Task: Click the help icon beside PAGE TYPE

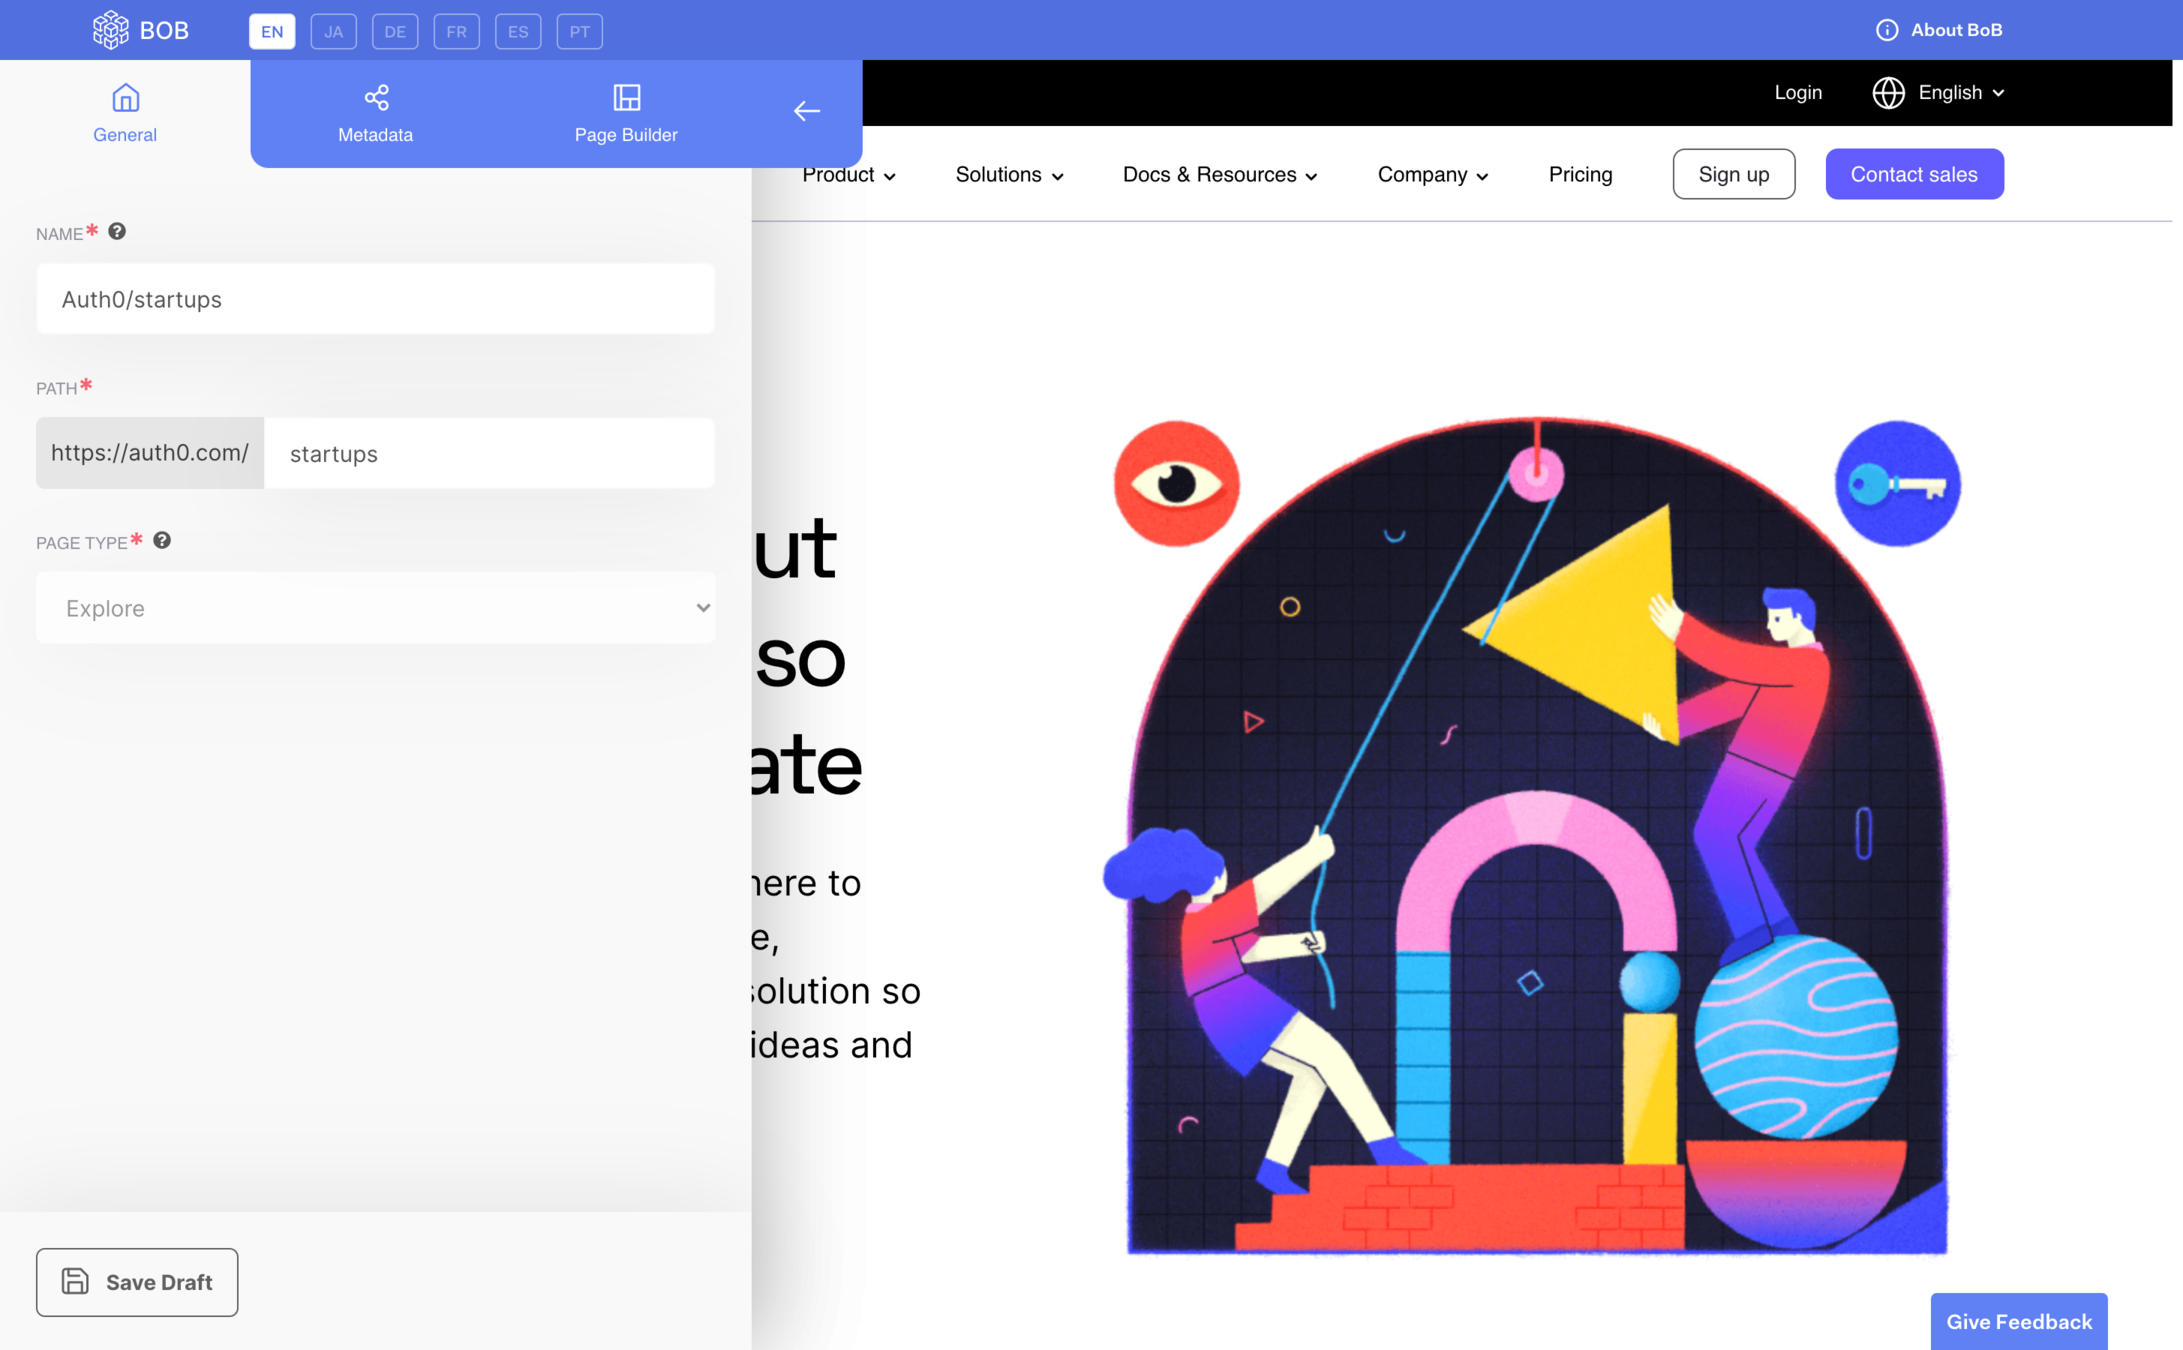Action: coord(162,541)
